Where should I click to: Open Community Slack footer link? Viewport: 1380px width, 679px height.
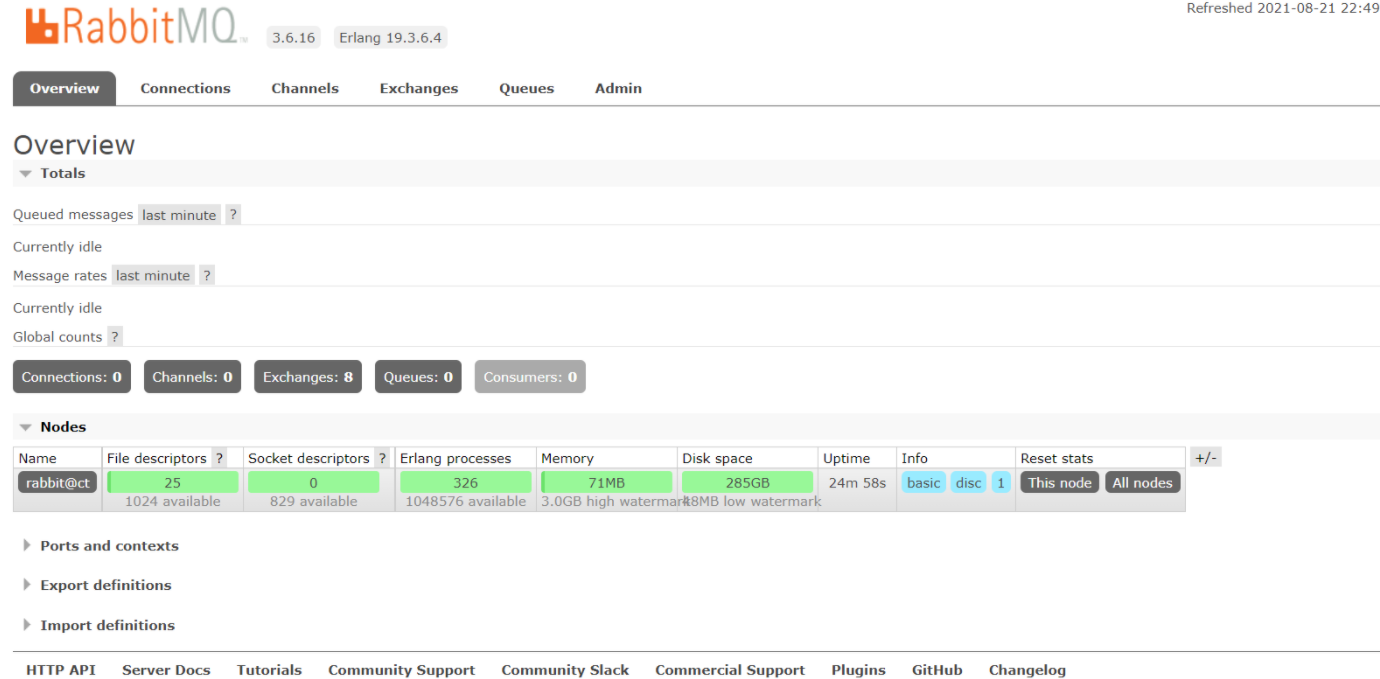point(565,670)
